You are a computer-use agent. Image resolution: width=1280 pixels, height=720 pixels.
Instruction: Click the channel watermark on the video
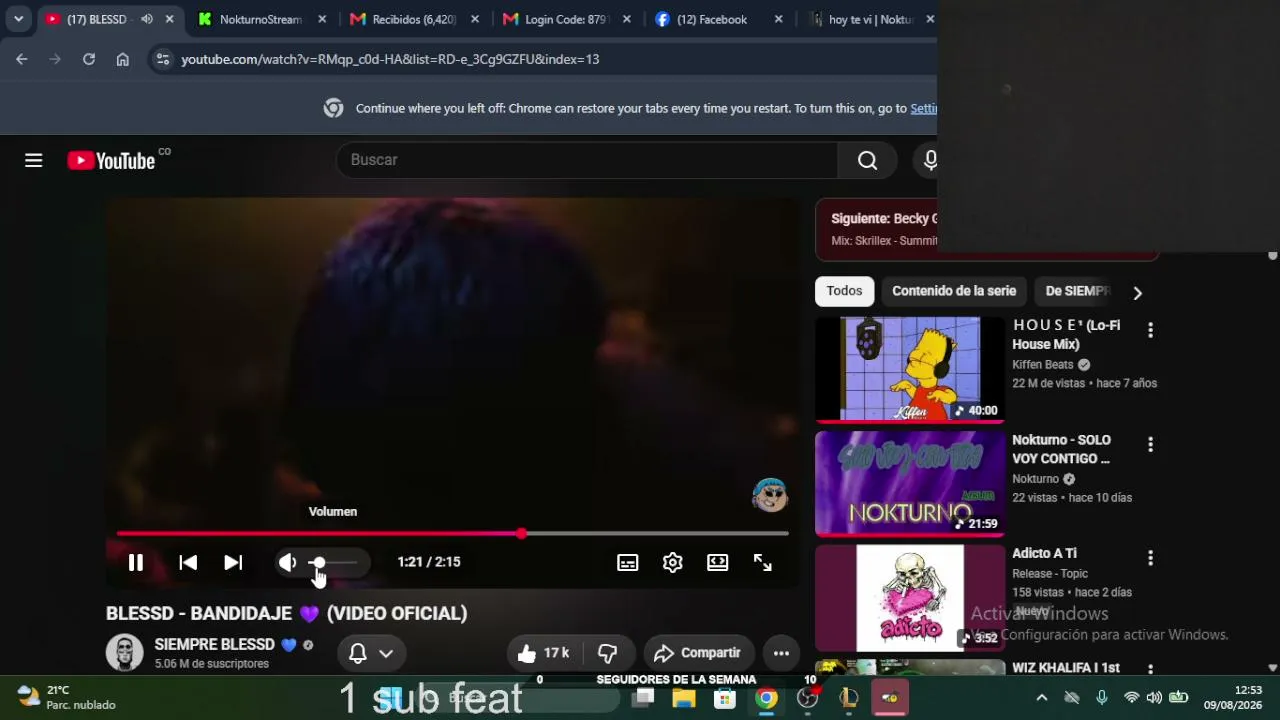(770, 494)
